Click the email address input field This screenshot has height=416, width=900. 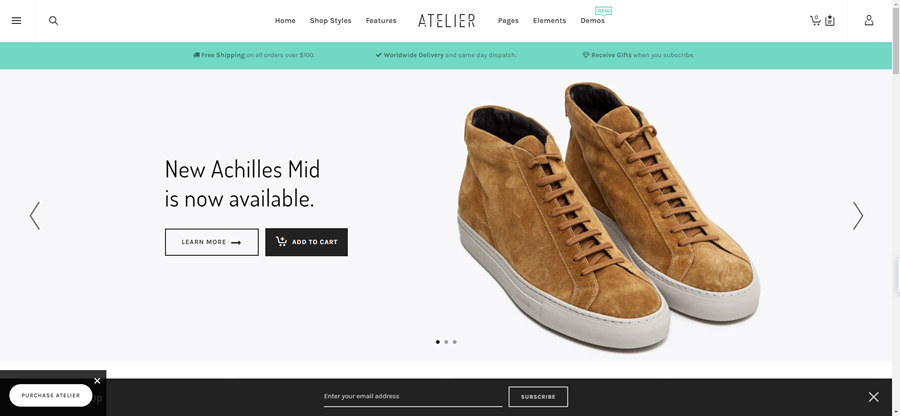tap(413, 396)
